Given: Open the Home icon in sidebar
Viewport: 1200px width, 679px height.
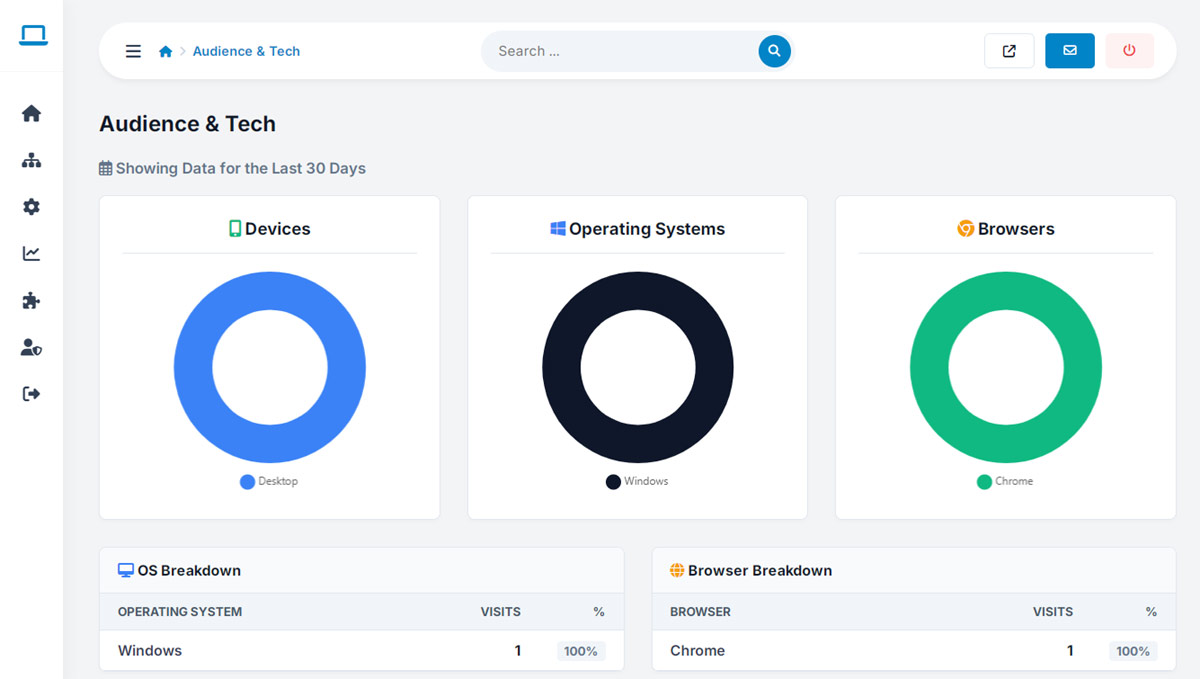Looking at the screenshot, I should (31, 113).
